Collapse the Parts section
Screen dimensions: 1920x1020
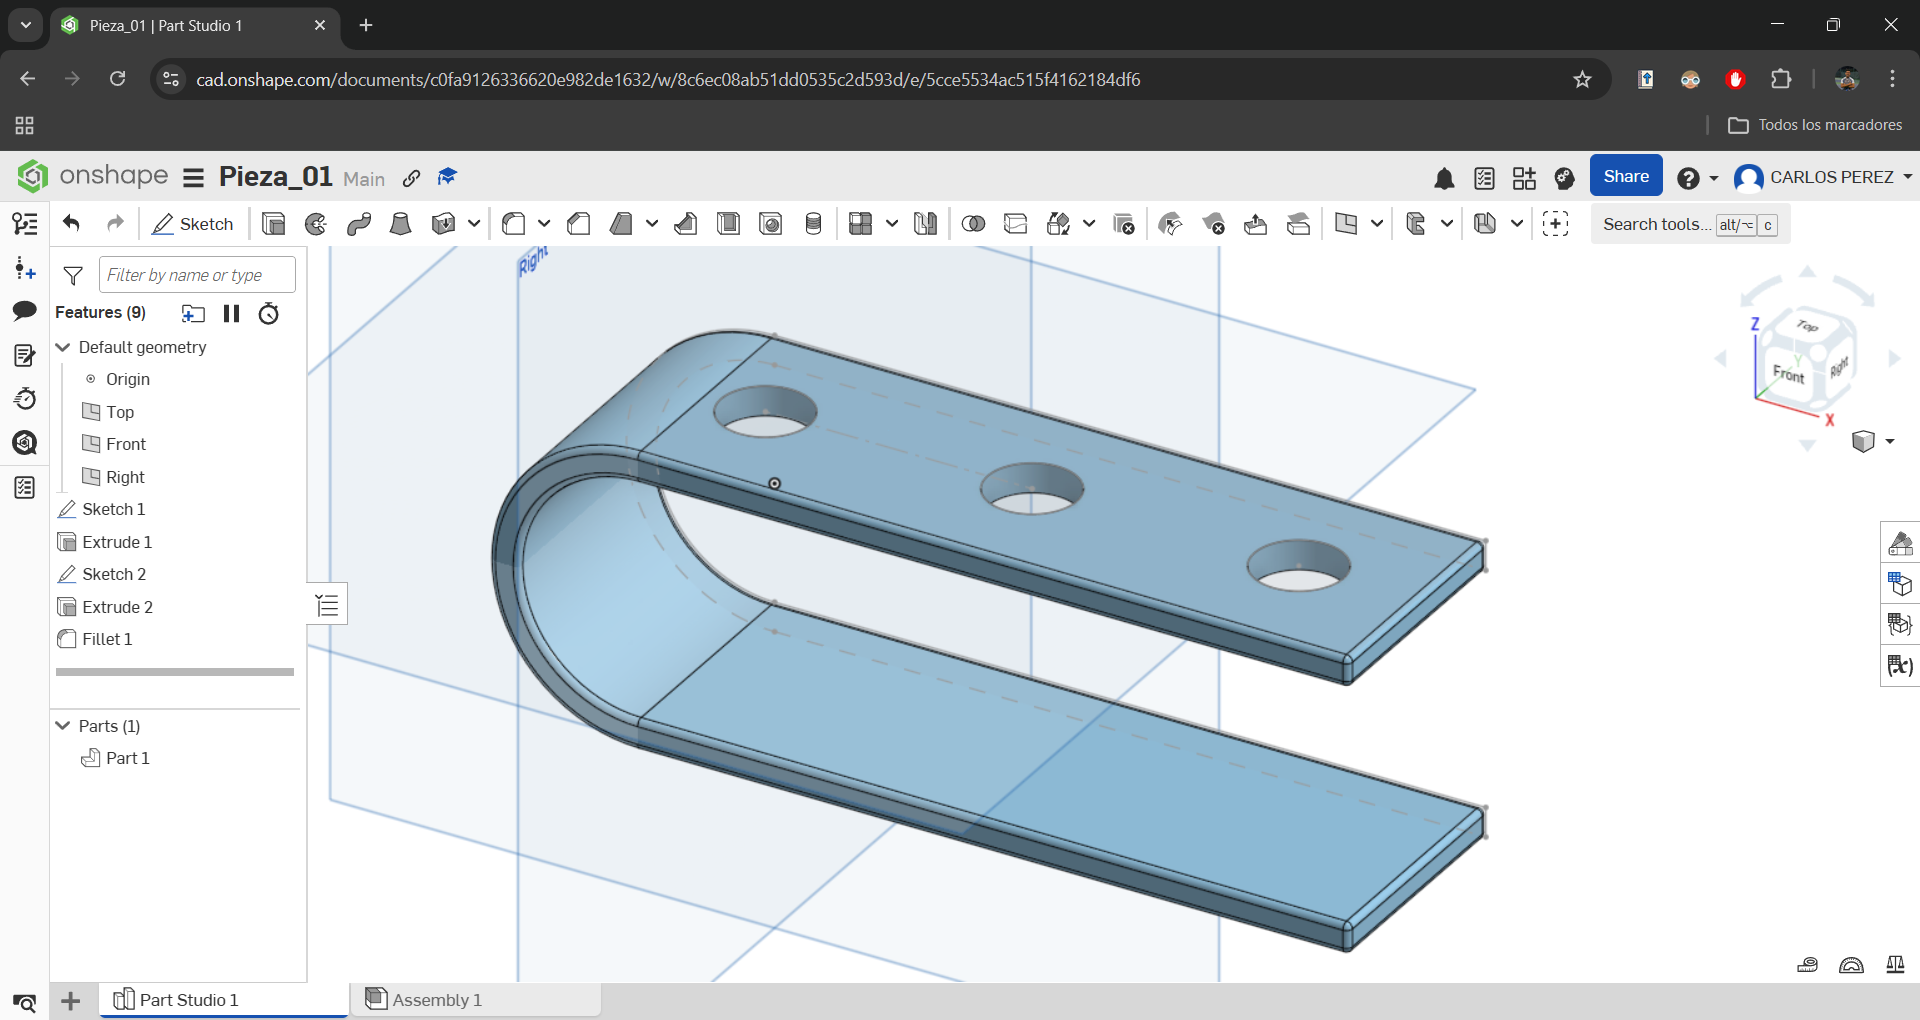tap(63, 726)
